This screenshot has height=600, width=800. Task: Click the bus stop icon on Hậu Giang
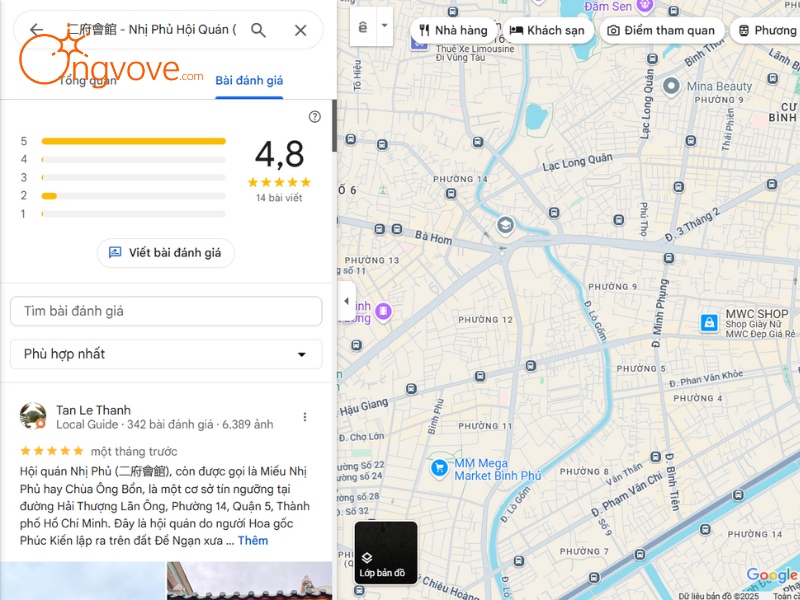point(411,389)
